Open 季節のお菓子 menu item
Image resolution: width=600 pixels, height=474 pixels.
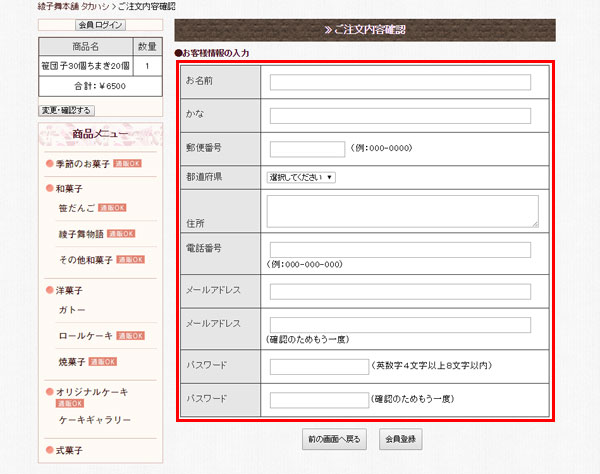pyautogui.click(x=83, y=164)
